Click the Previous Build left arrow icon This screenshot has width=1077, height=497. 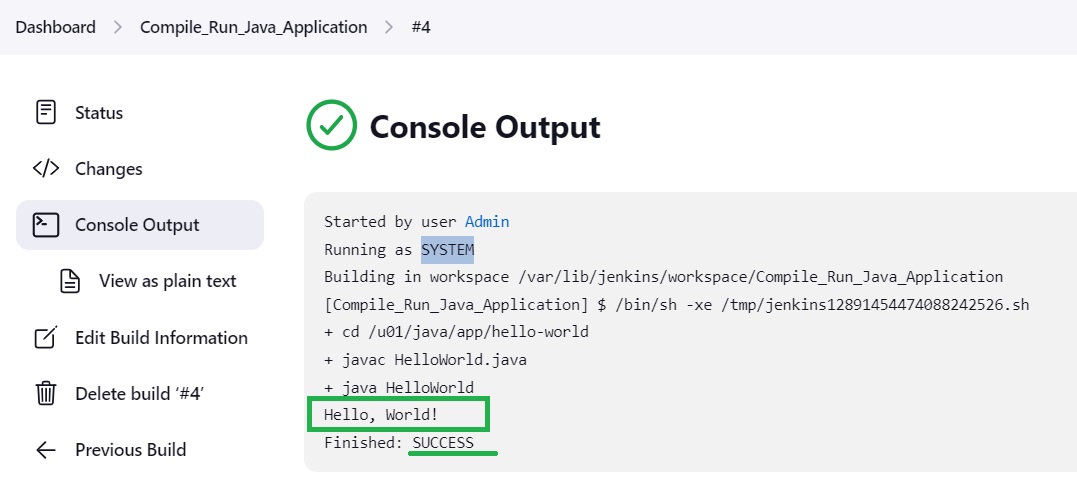coord(45,450)
